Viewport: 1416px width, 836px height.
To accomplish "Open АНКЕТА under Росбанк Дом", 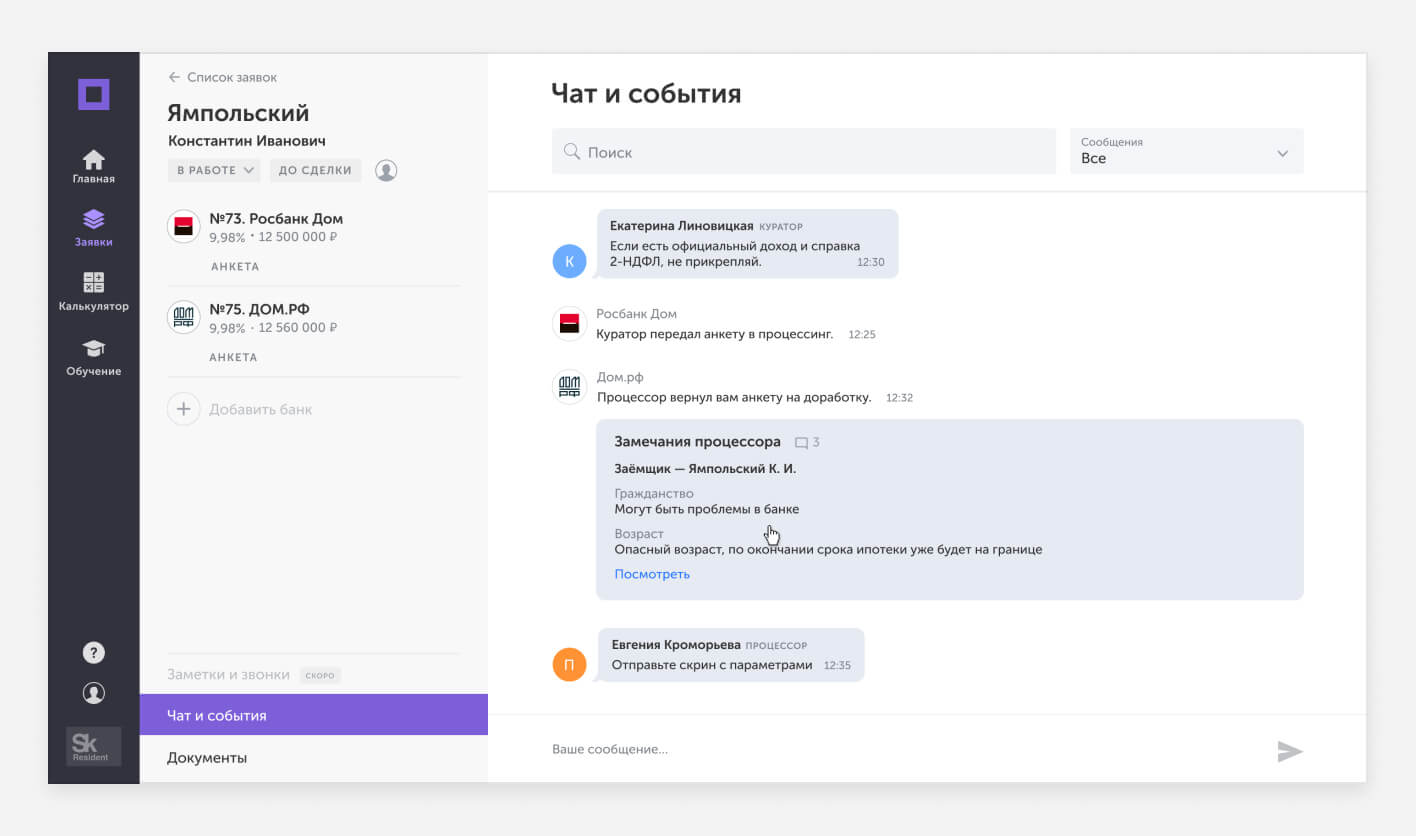I will click(x=235, y=267).
